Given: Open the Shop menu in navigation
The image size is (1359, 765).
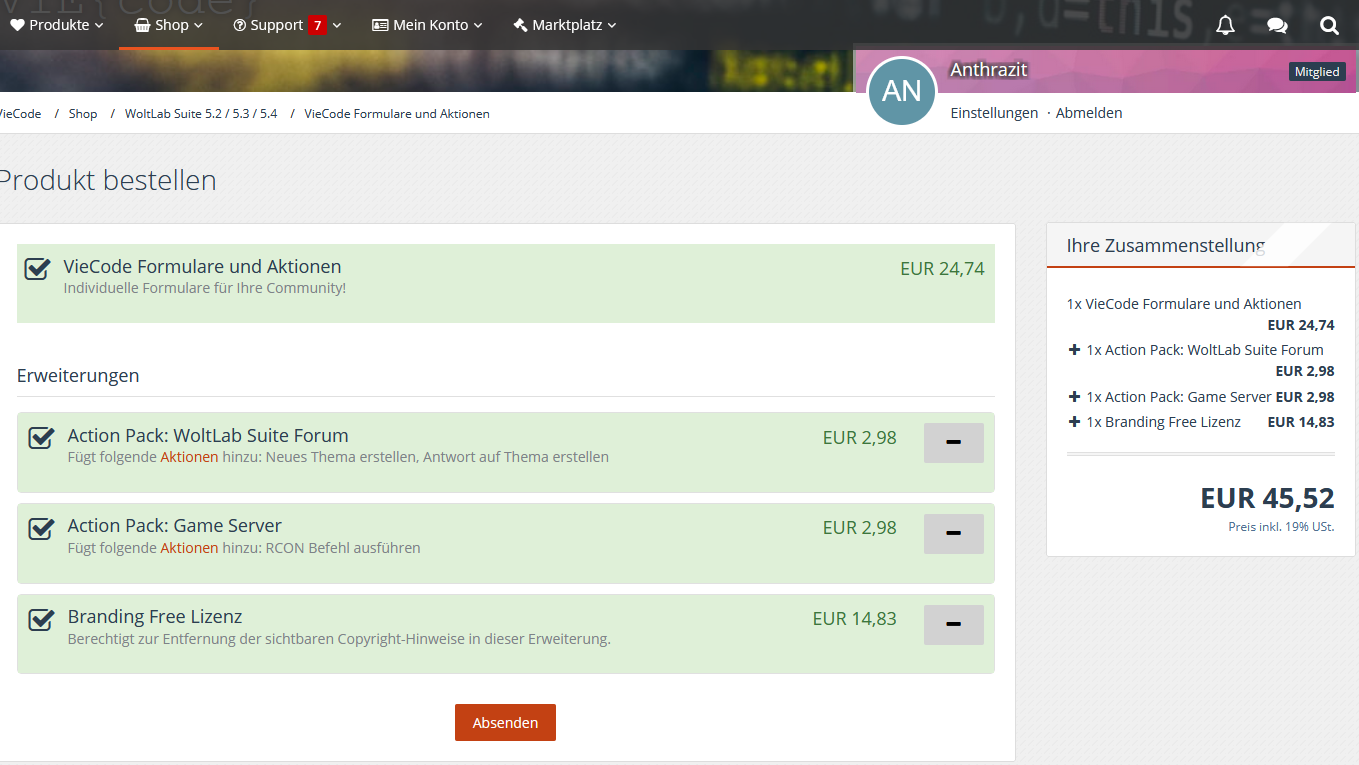Looking at the screenshot, I should (x=168, y=25).
